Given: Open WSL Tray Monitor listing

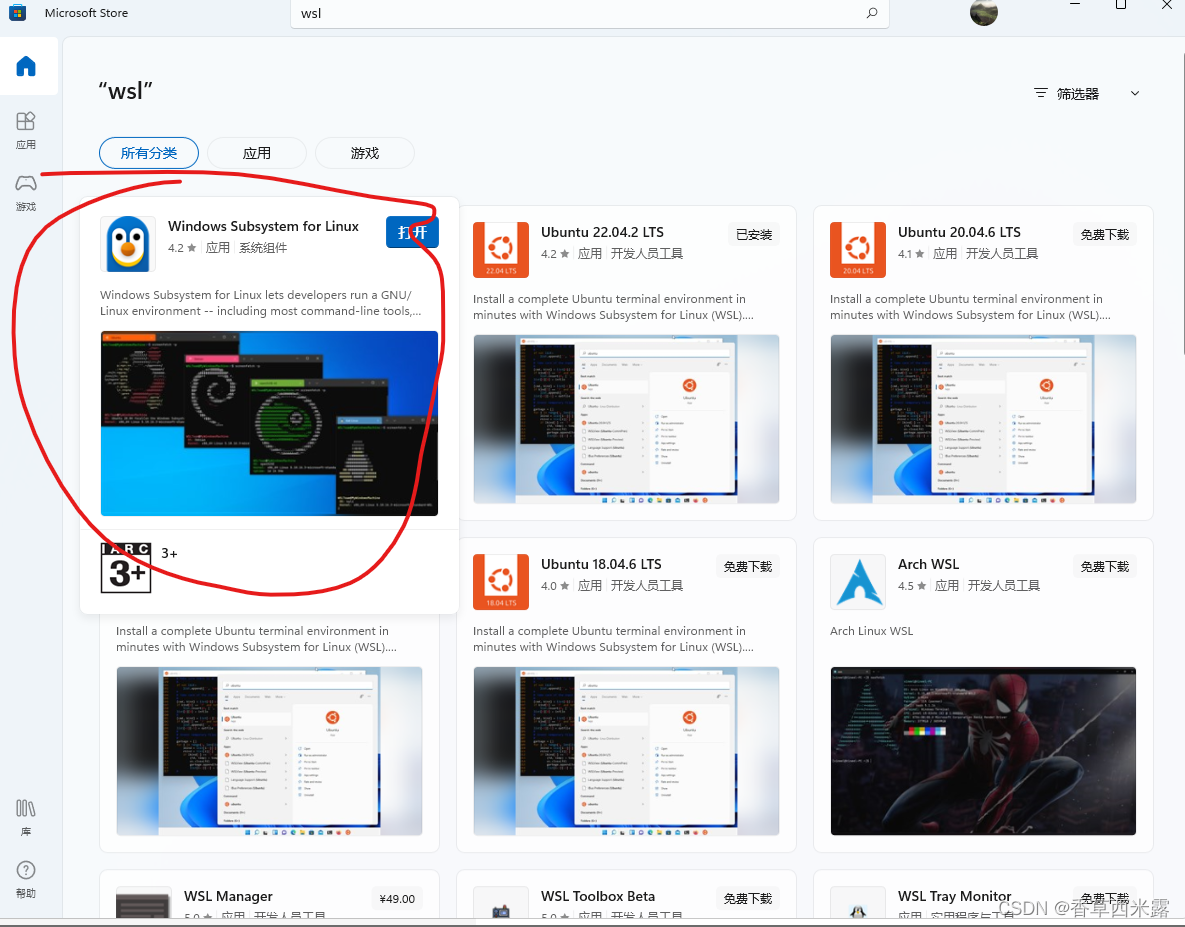Looking at the screenshot, I should pos(954,896).
